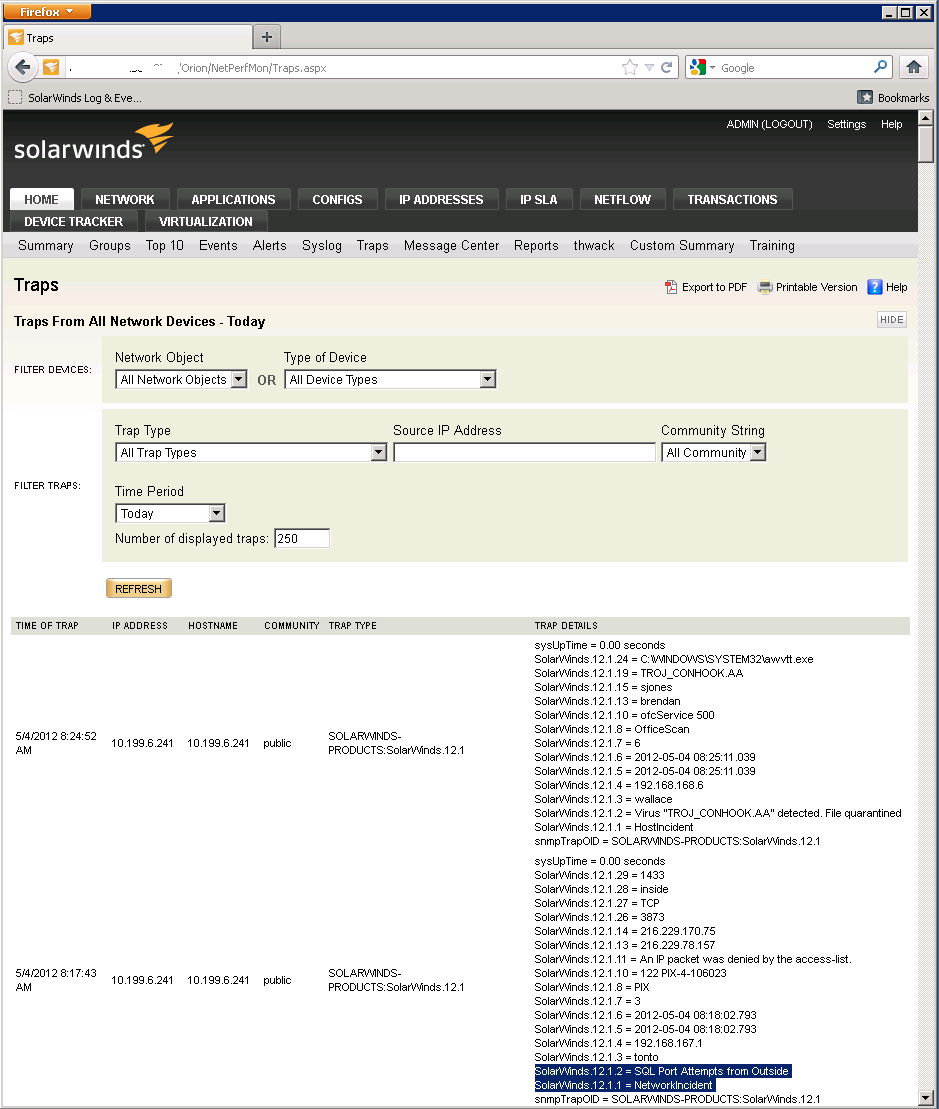Open new tab with plus button
This screenshot has height=1109, width=939.
tap(267, 37)
